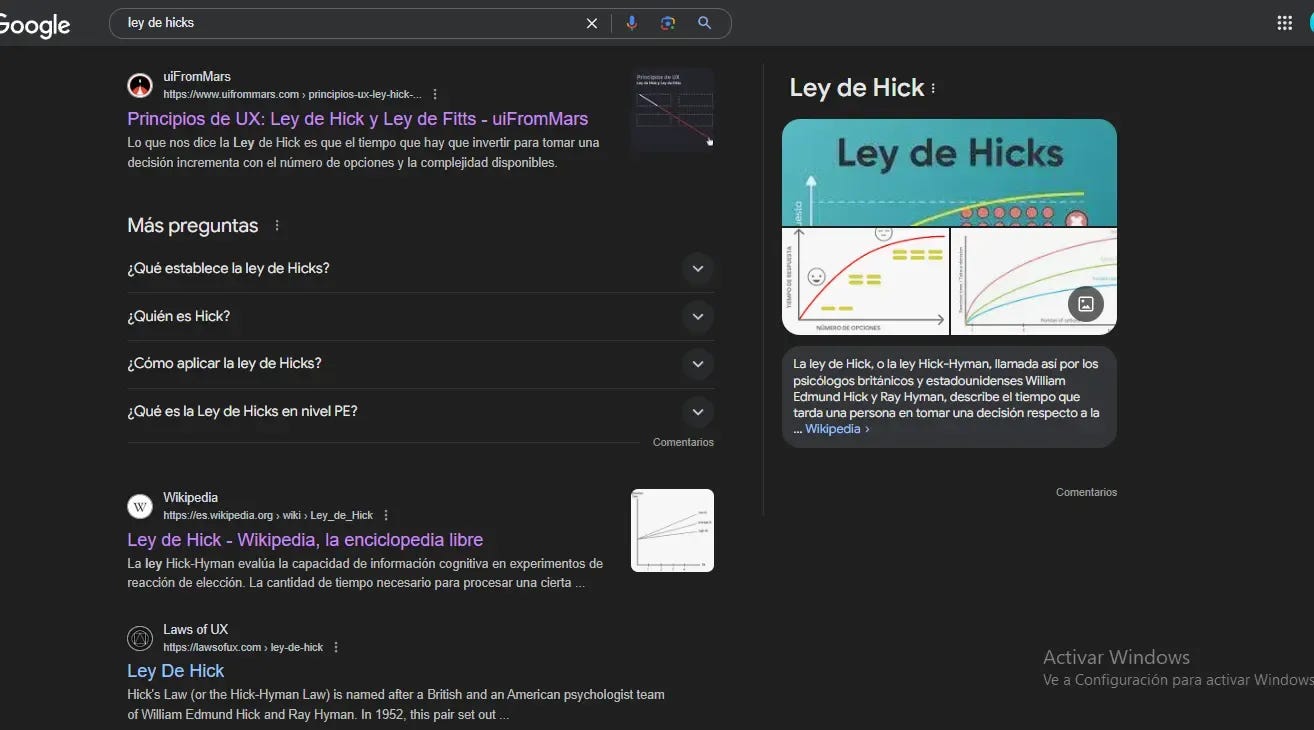Open the options dots beside Más preguntas
Viewport: 1314px width, 730px height.
coord(277,226)
